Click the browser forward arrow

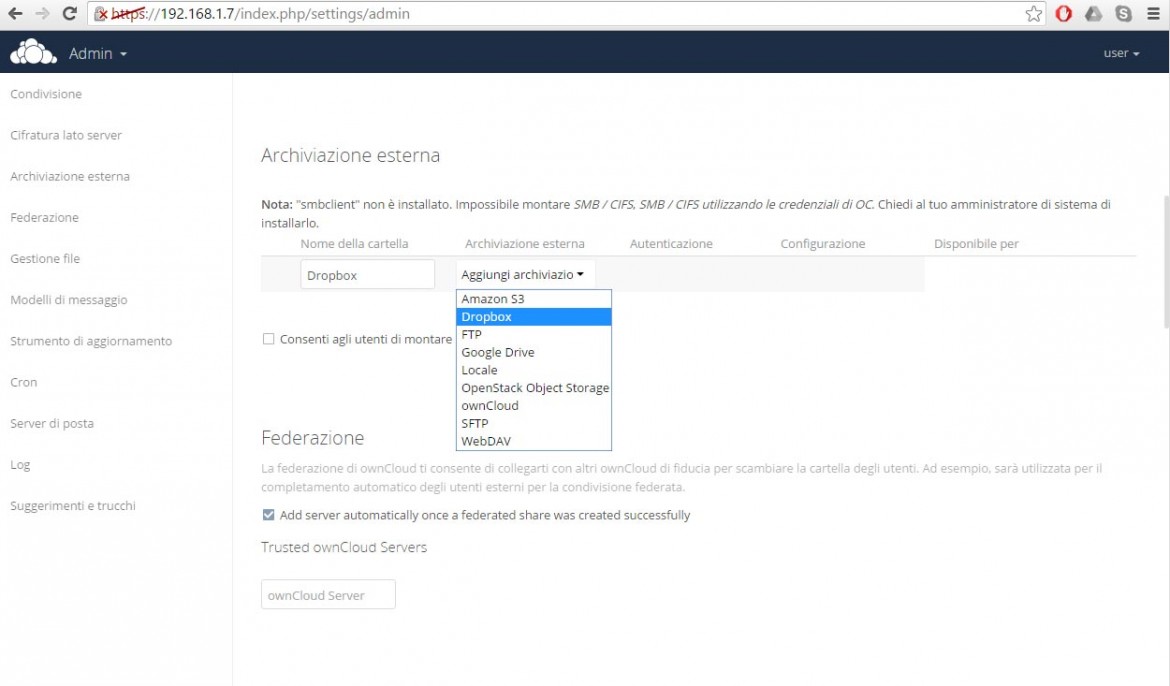click(43, 13)
